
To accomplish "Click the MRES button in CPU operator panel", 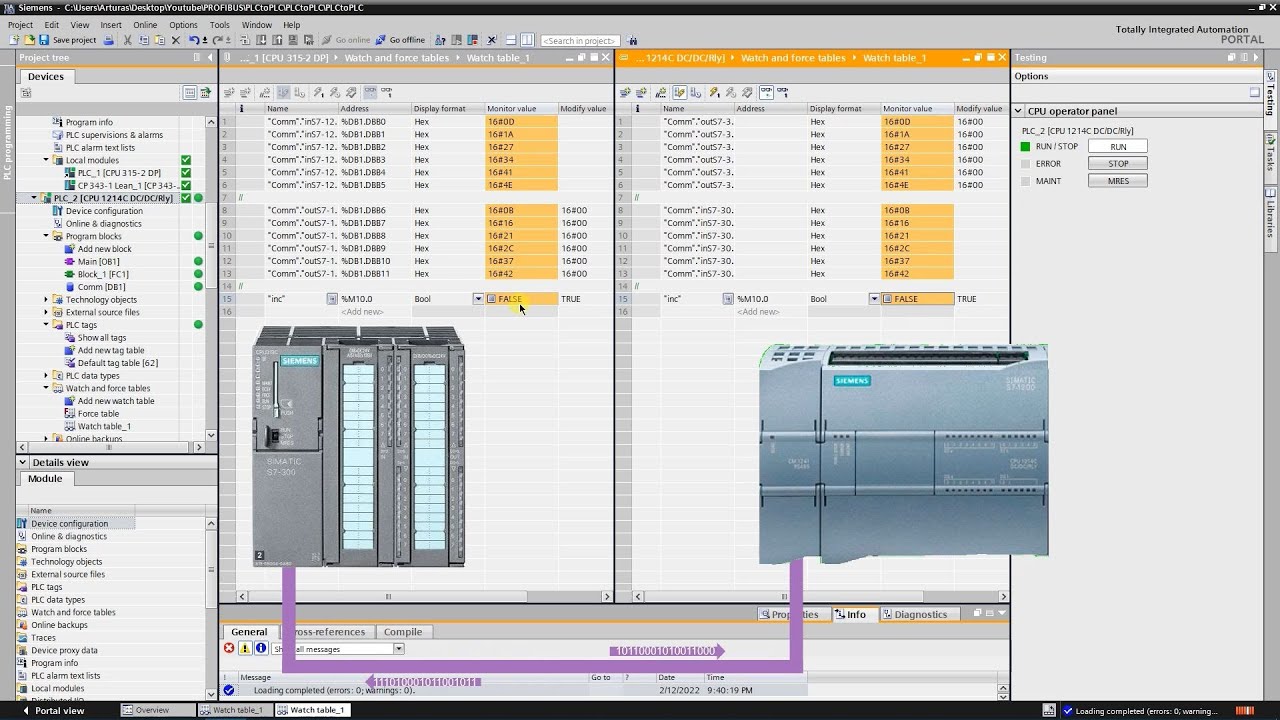I will [1118, 181].
